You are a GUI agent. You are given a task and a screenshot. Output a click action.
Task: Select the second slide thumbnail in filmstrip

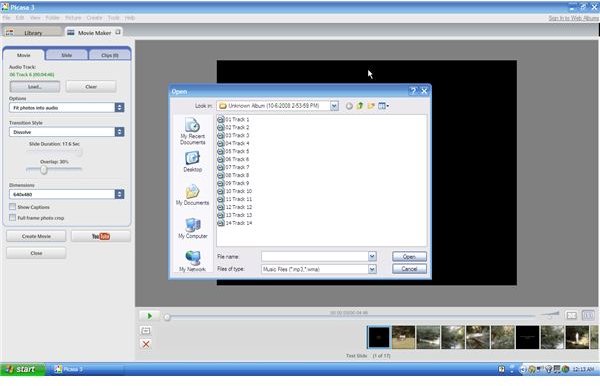click(403, 337)
